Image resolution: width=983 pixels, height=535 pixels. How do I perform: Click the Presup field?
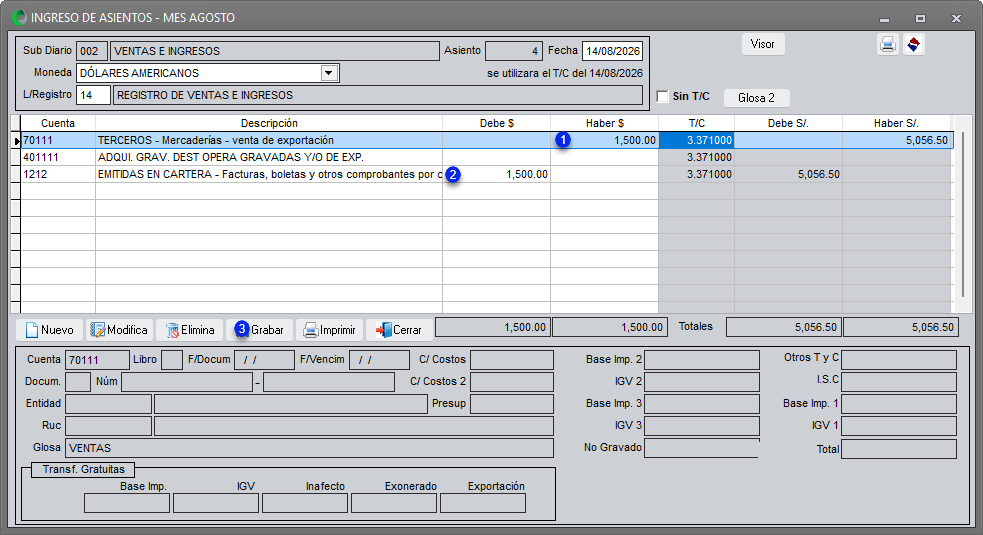512,404
